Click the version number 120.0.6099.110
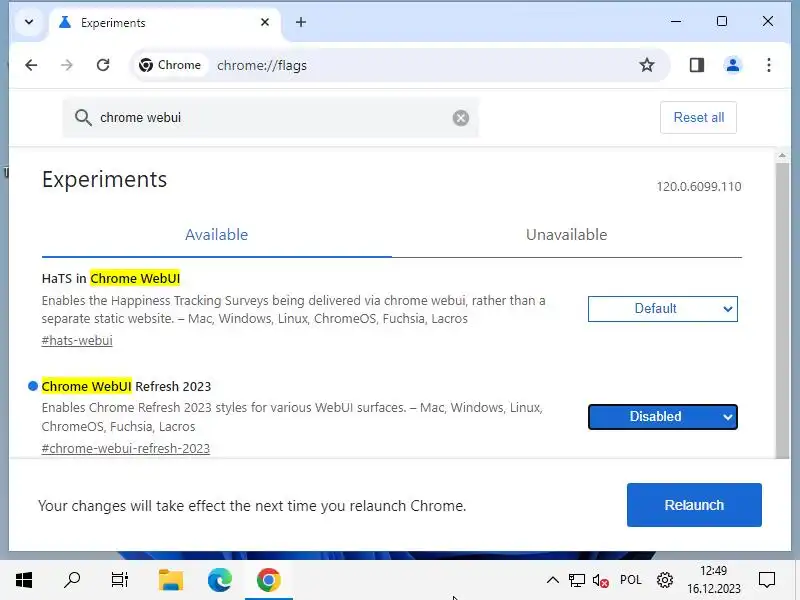The width and height of the screenshot is (800, 600). pos(699,187)
